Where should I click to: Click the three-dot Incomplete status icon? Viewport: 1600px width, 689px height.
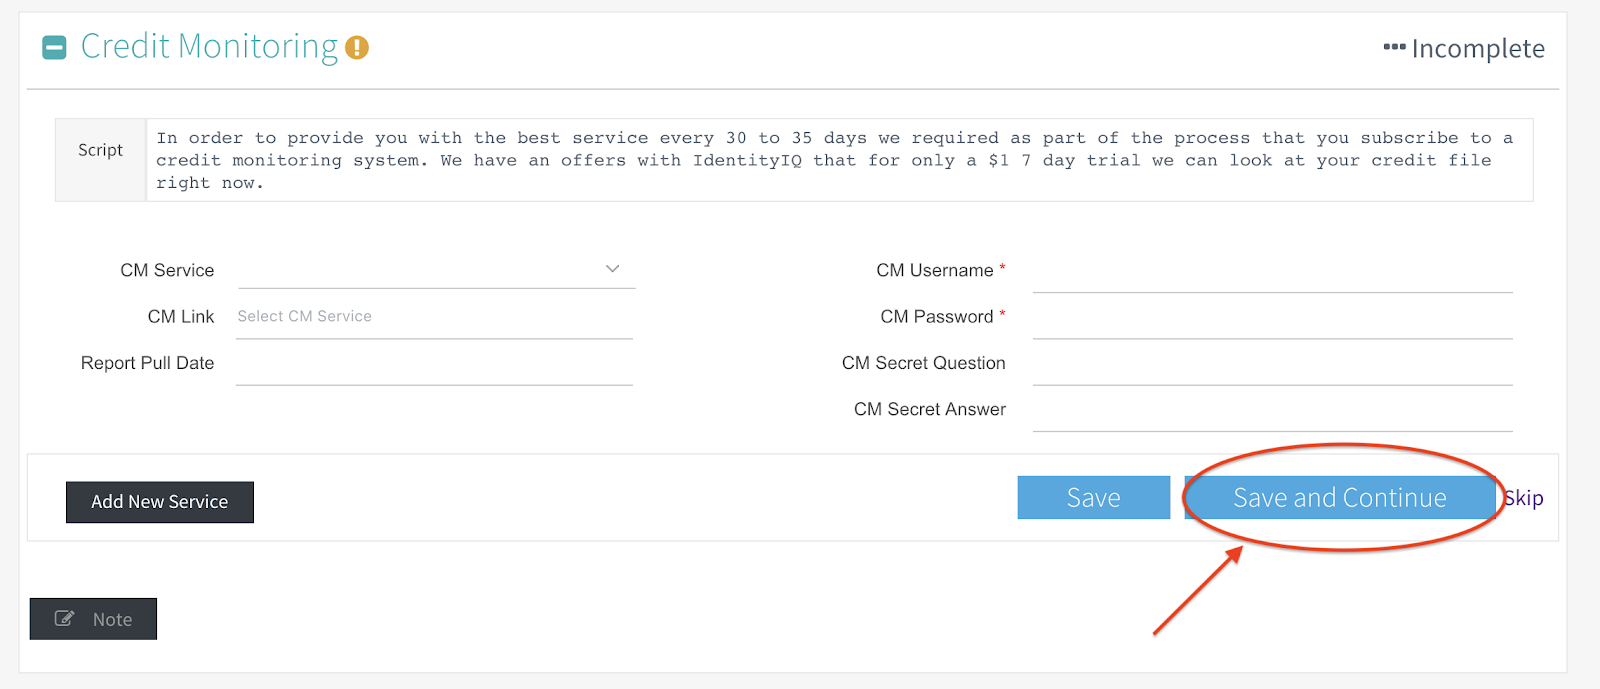(x=1394, y=47)
